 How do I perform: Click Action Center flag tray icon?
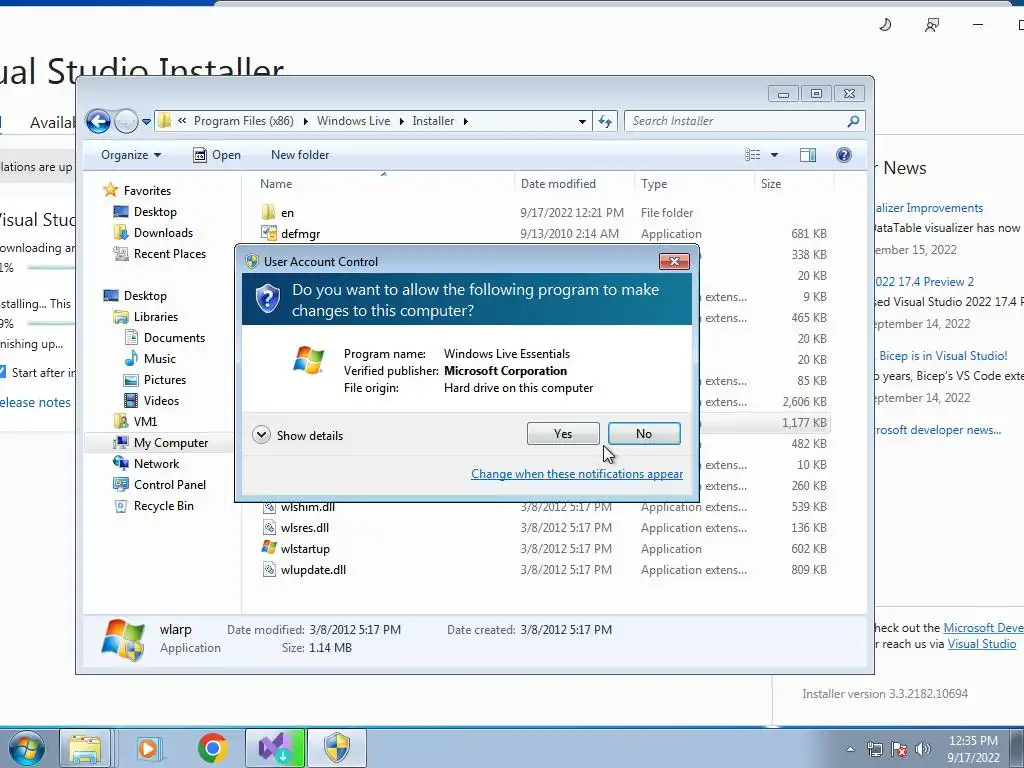tap(899, 749)
